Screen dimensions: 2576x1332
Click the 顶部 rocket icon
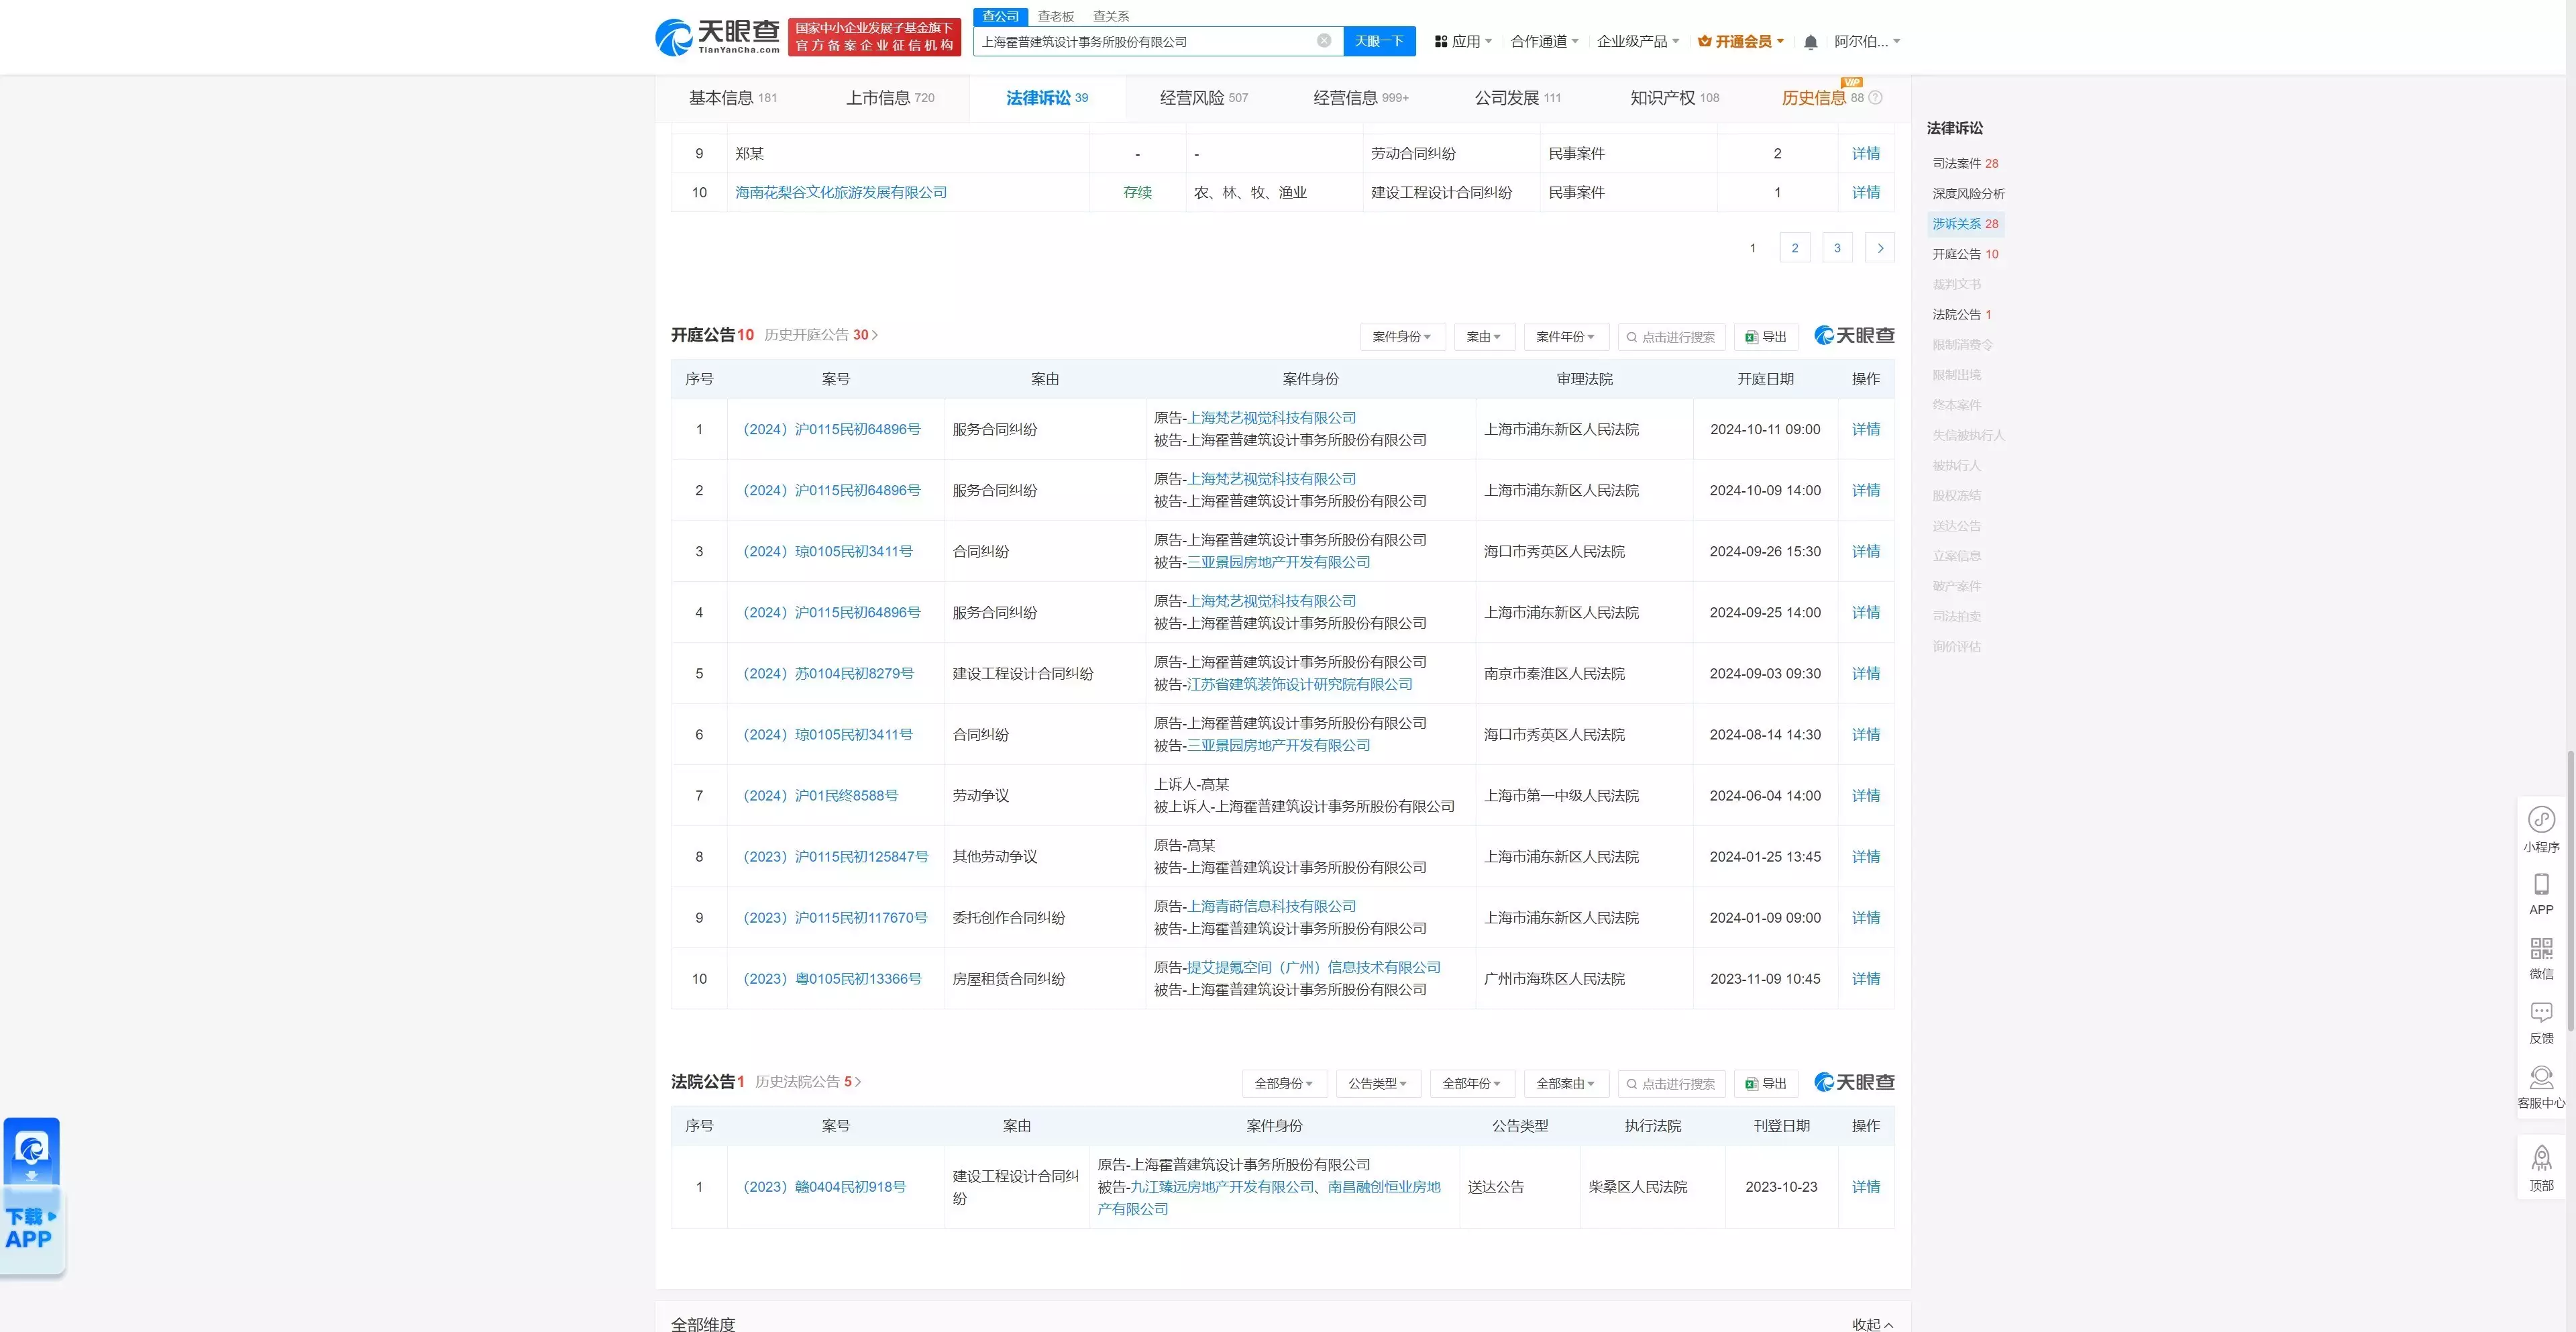point(2541,1169)
